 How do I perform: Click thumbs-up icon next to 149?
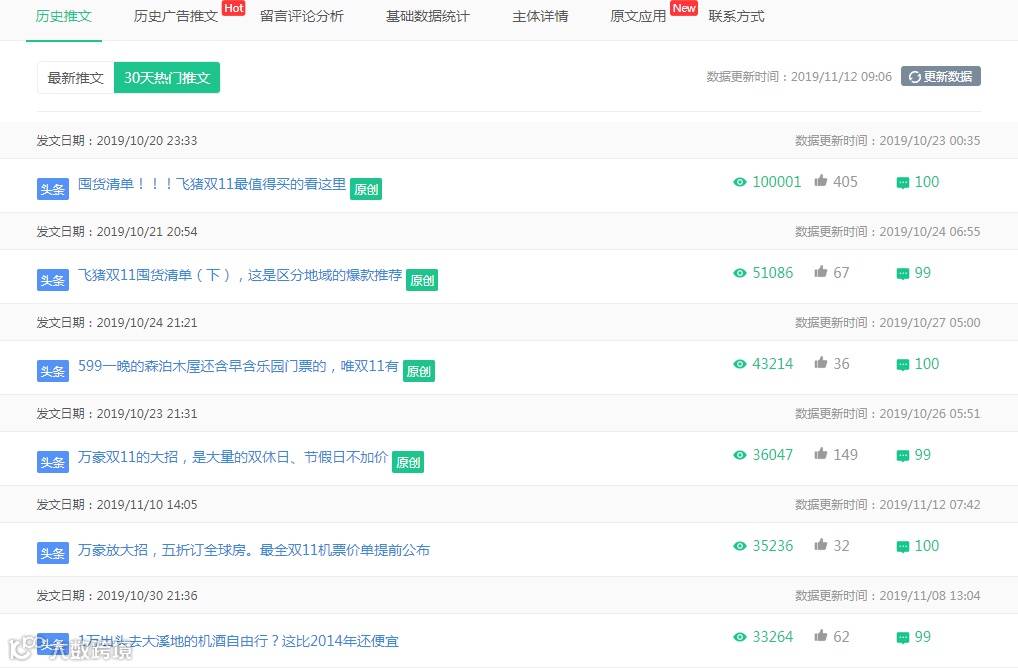pyautogui.click(x=821, y=453)
